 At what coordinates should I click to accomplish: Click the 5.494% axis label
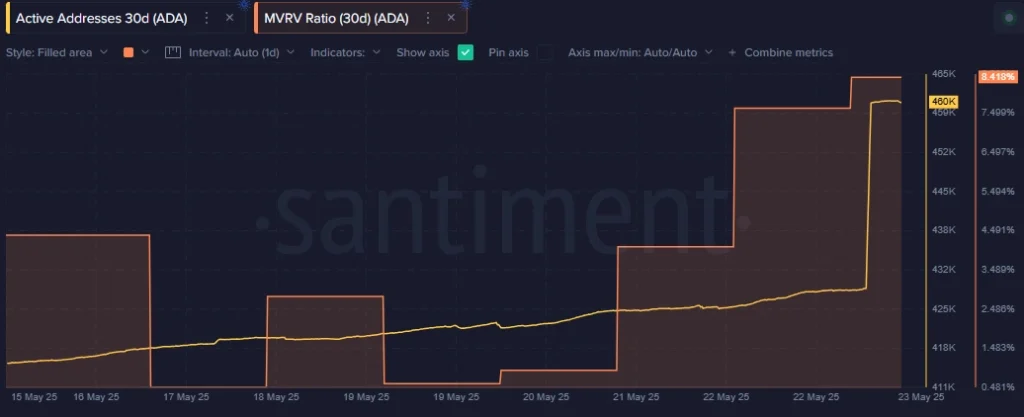tap(997, 191)
